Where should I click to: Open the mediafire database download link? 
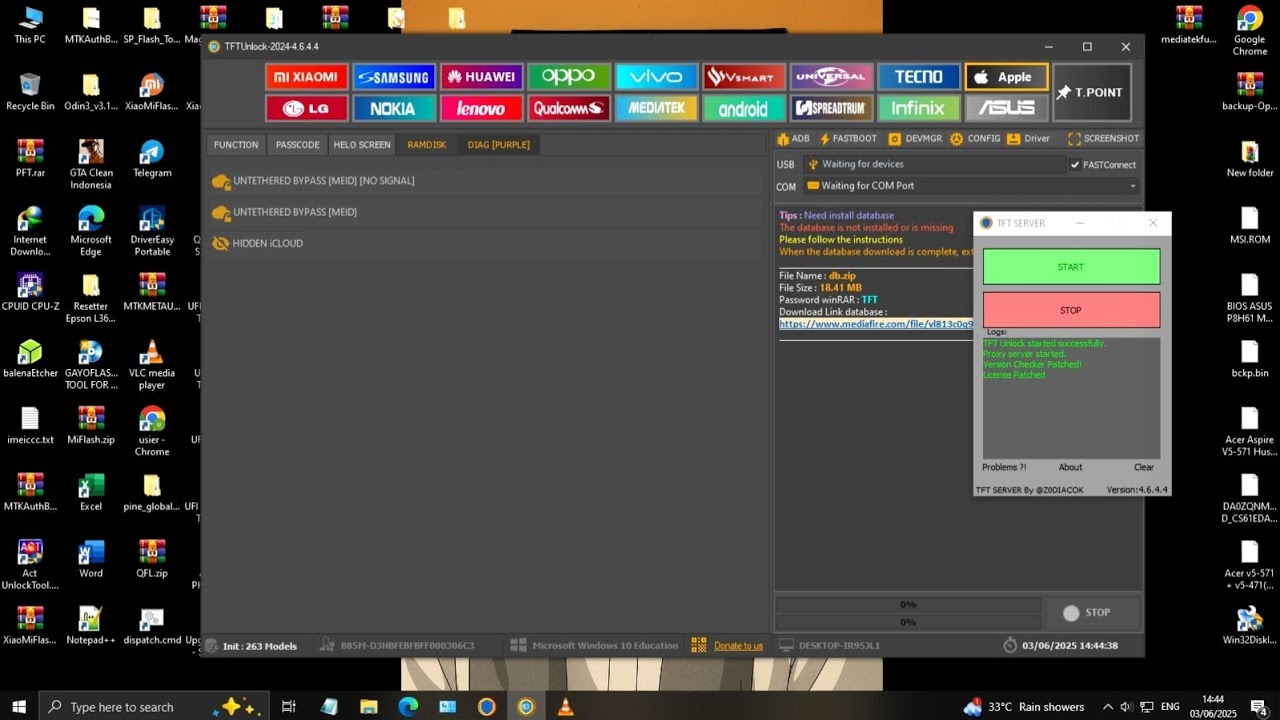click(x=876, y=324)
